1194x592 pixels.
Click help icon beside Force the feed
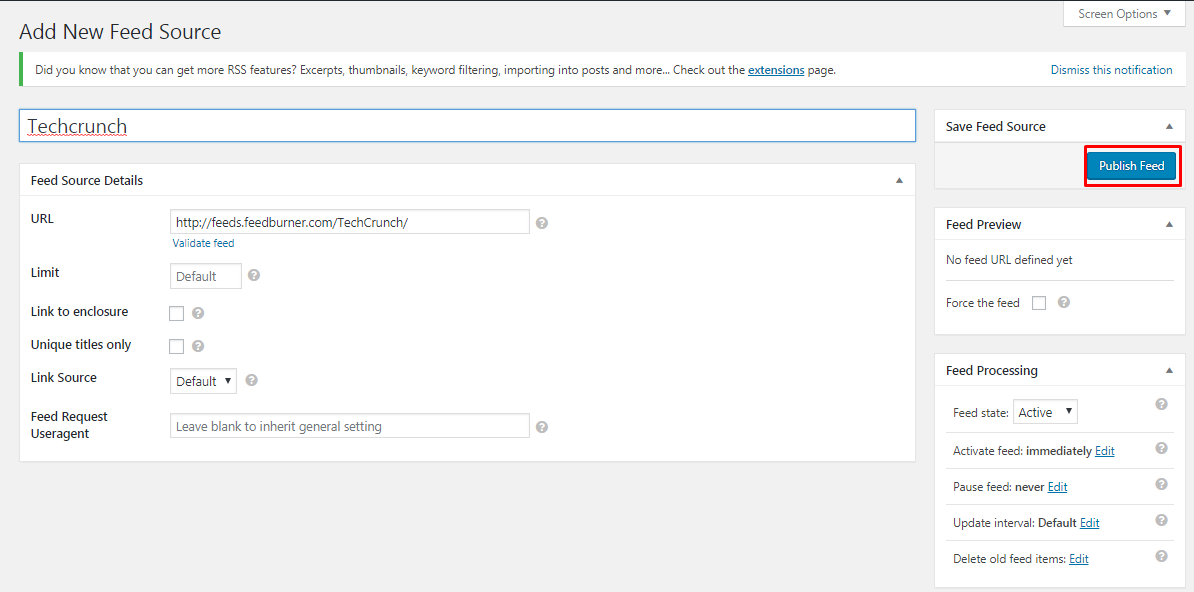coord(1065,302)
